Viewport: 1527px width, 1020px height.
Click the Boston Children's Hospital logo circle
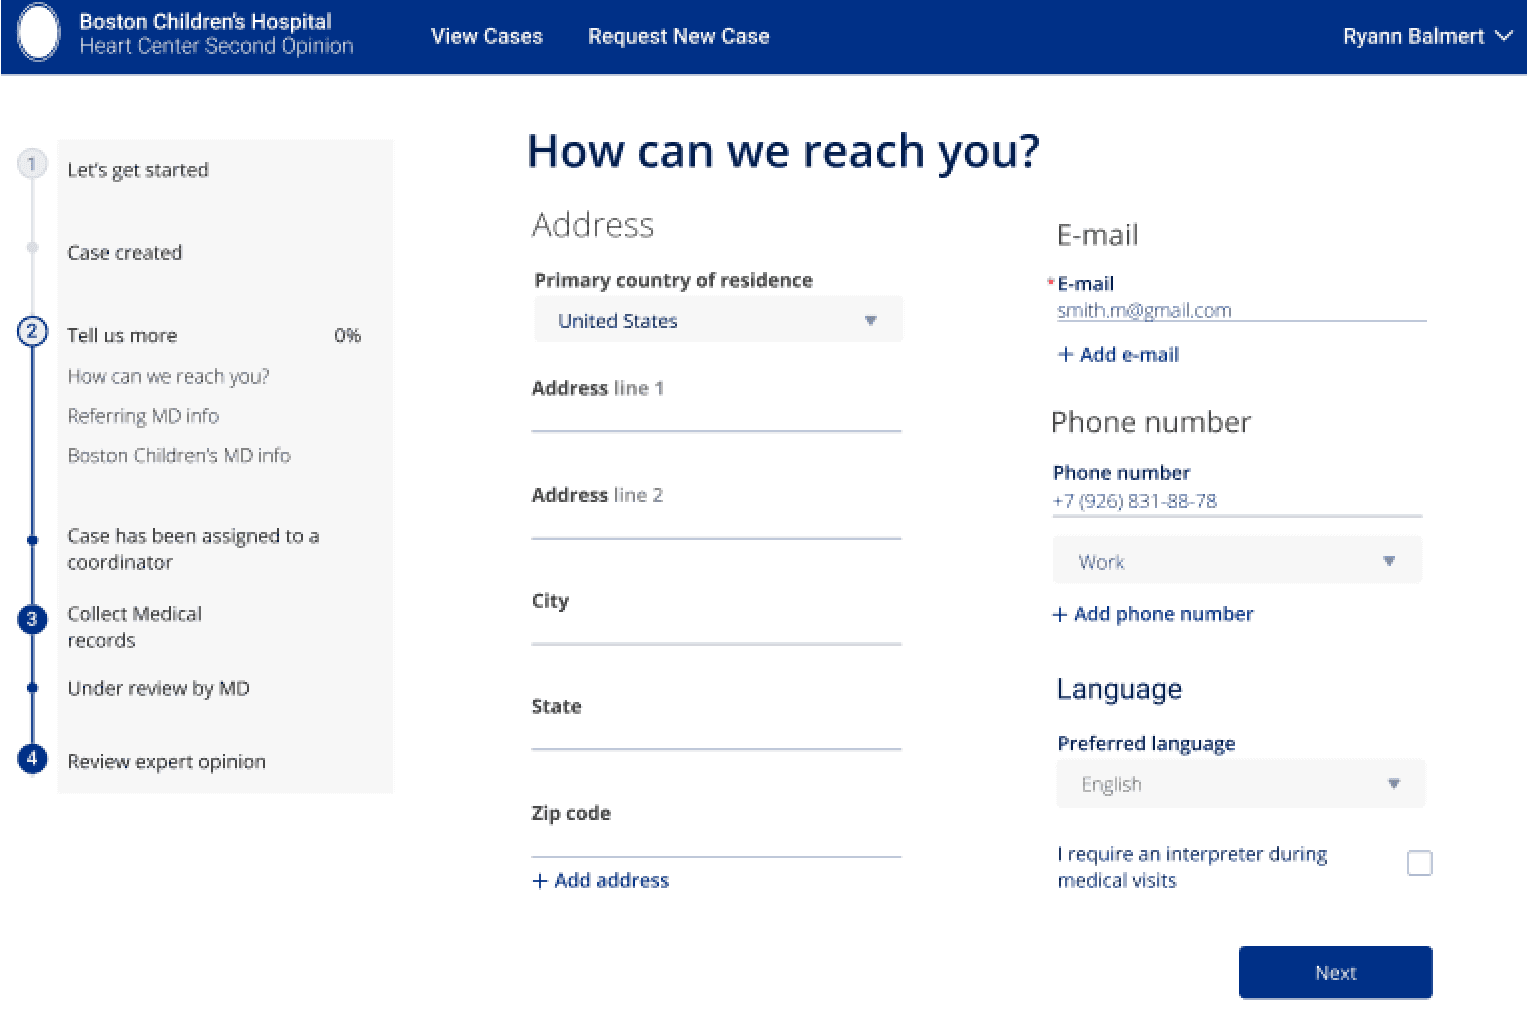point(39,33)
